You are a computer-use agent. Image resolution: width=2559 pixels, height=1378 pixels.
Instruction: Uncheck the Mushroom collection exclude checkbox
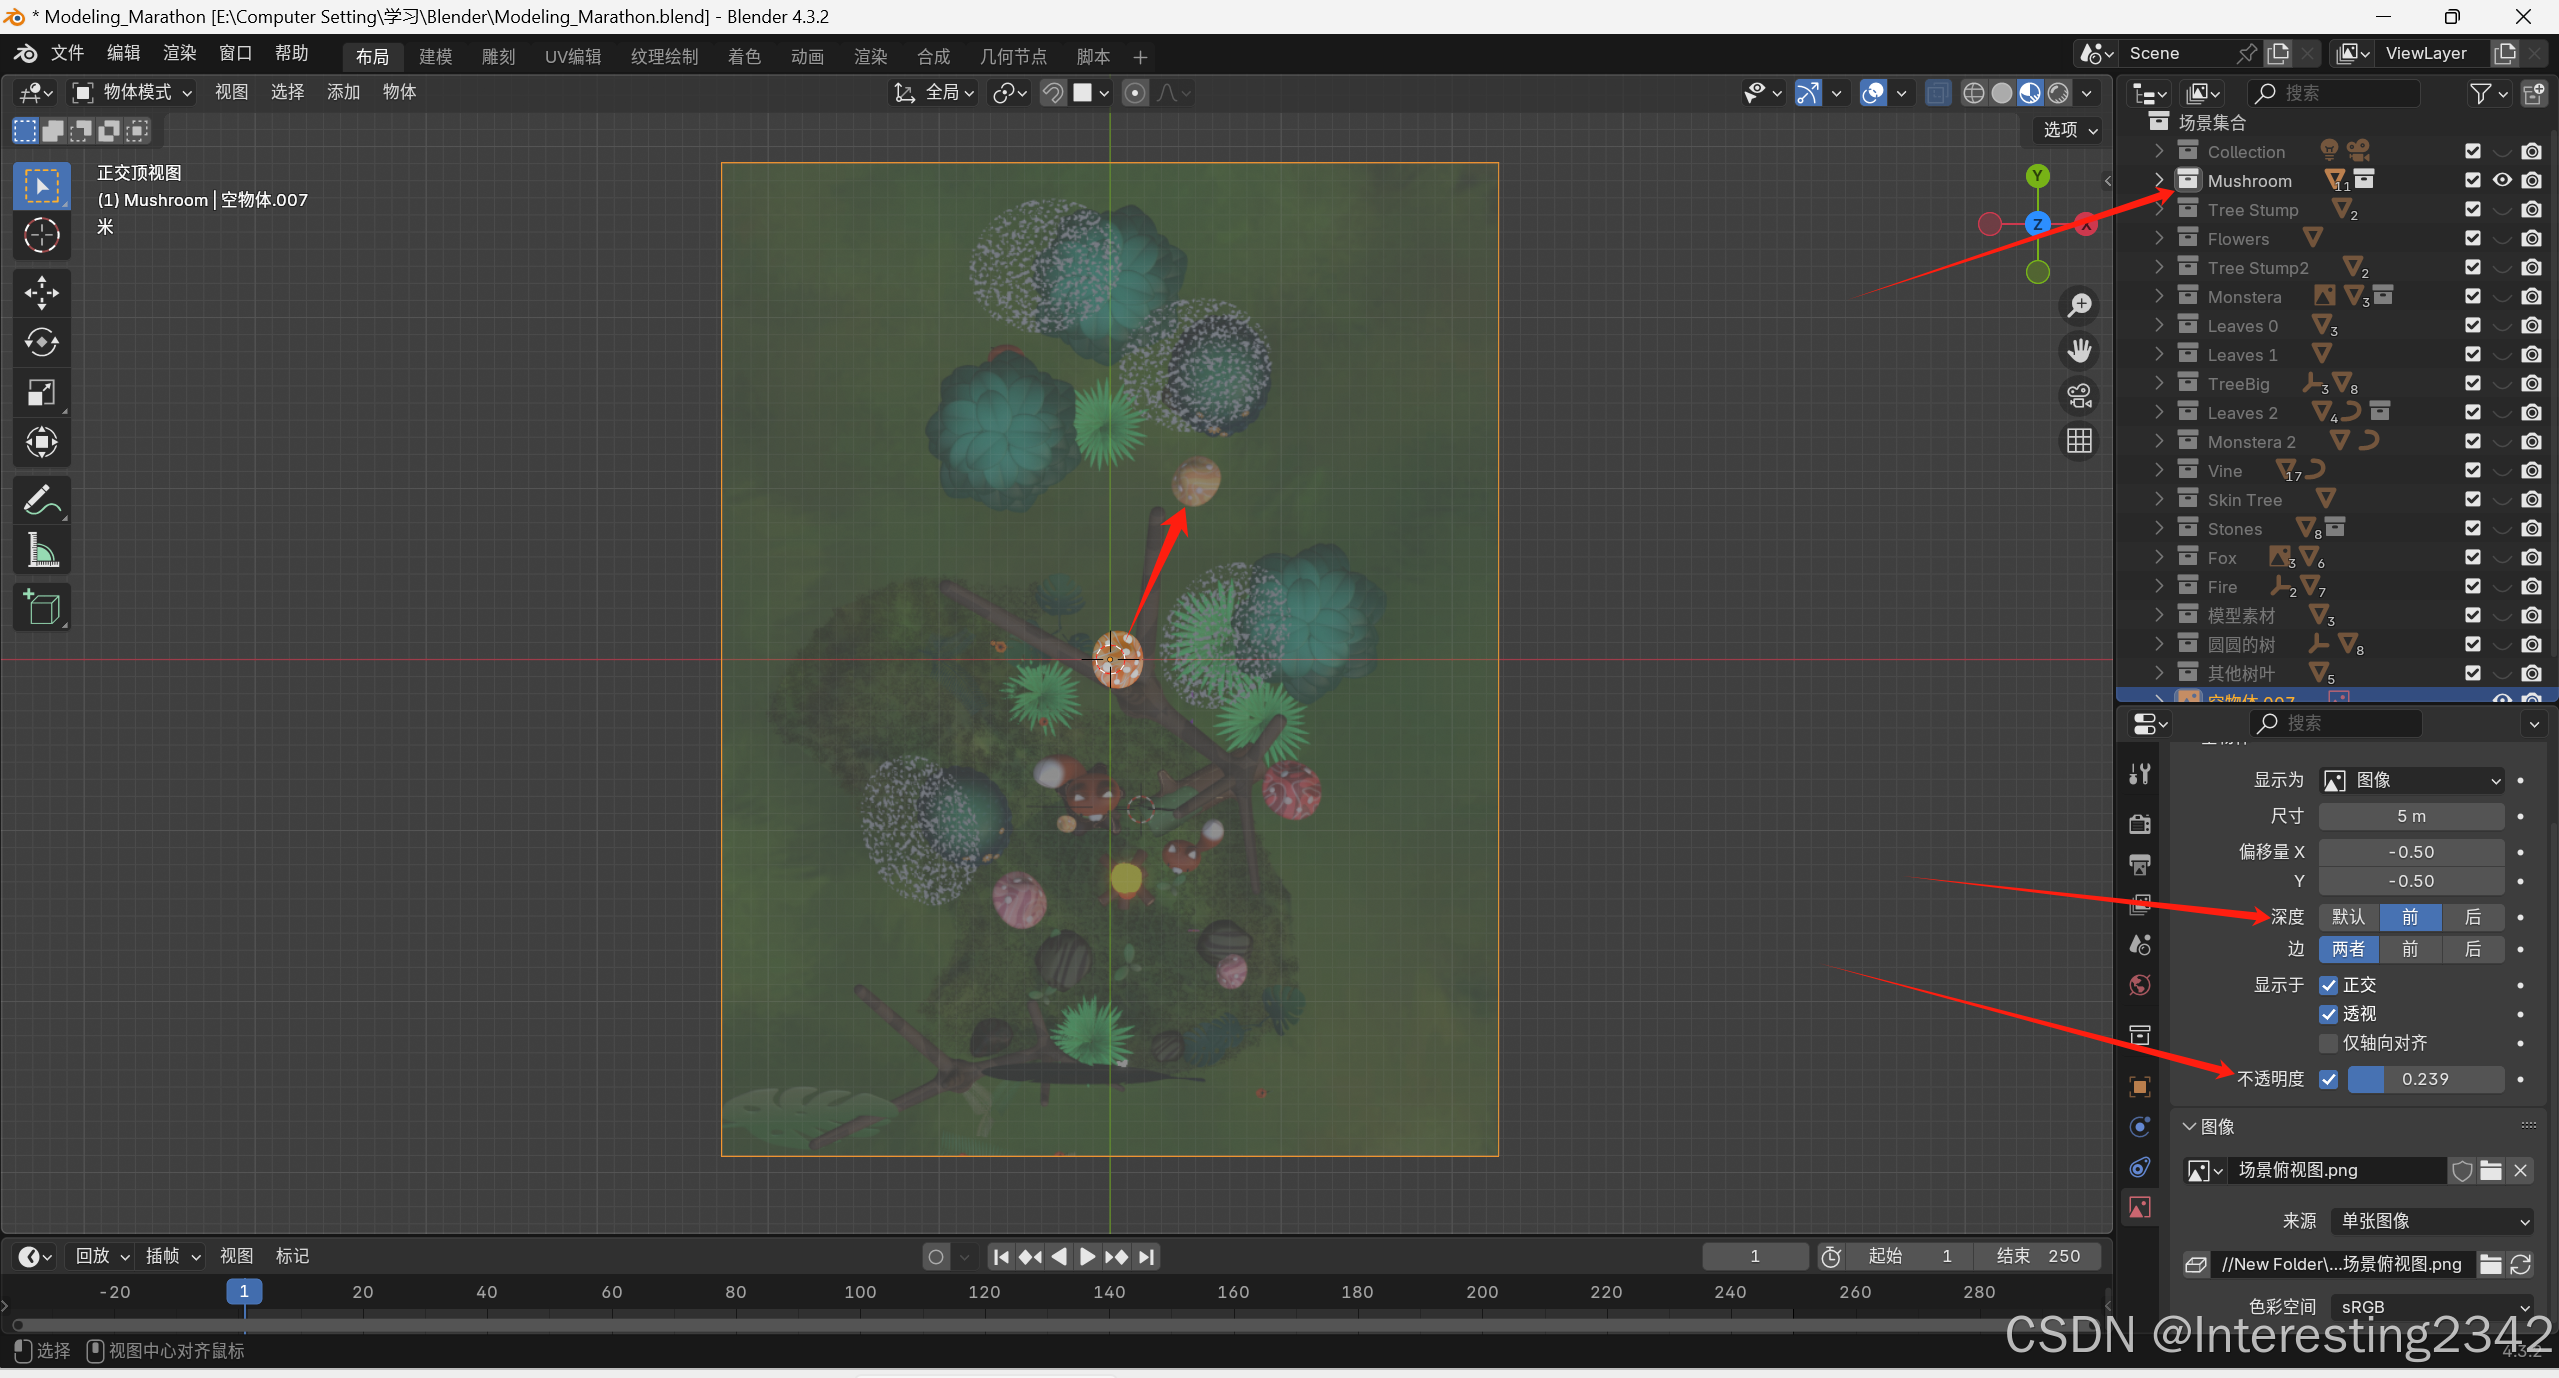(2472, 180)
